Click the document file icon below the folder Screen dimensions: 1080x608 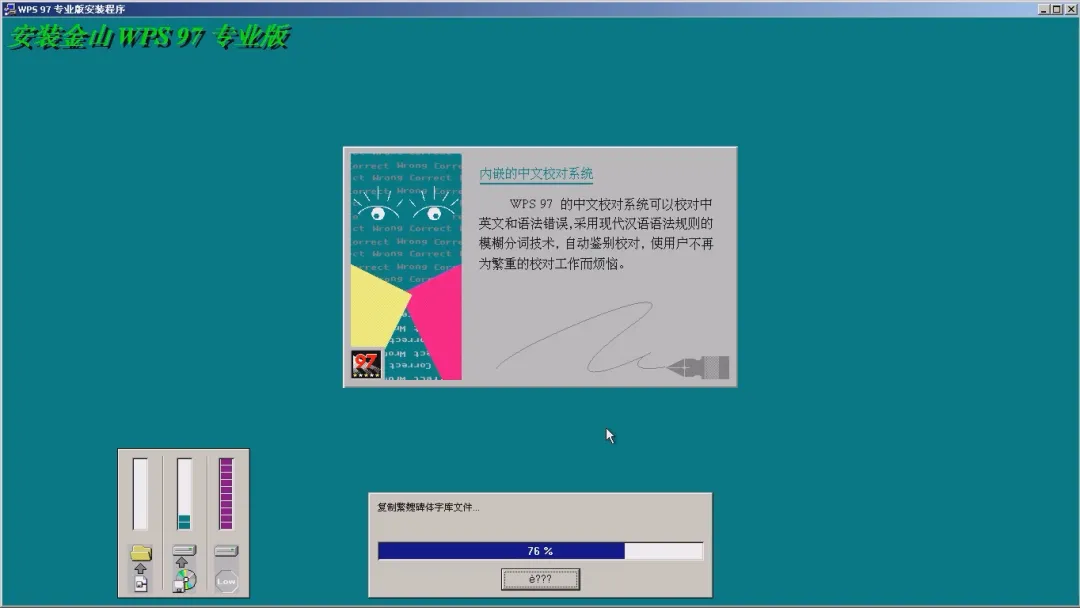[141, 585]
